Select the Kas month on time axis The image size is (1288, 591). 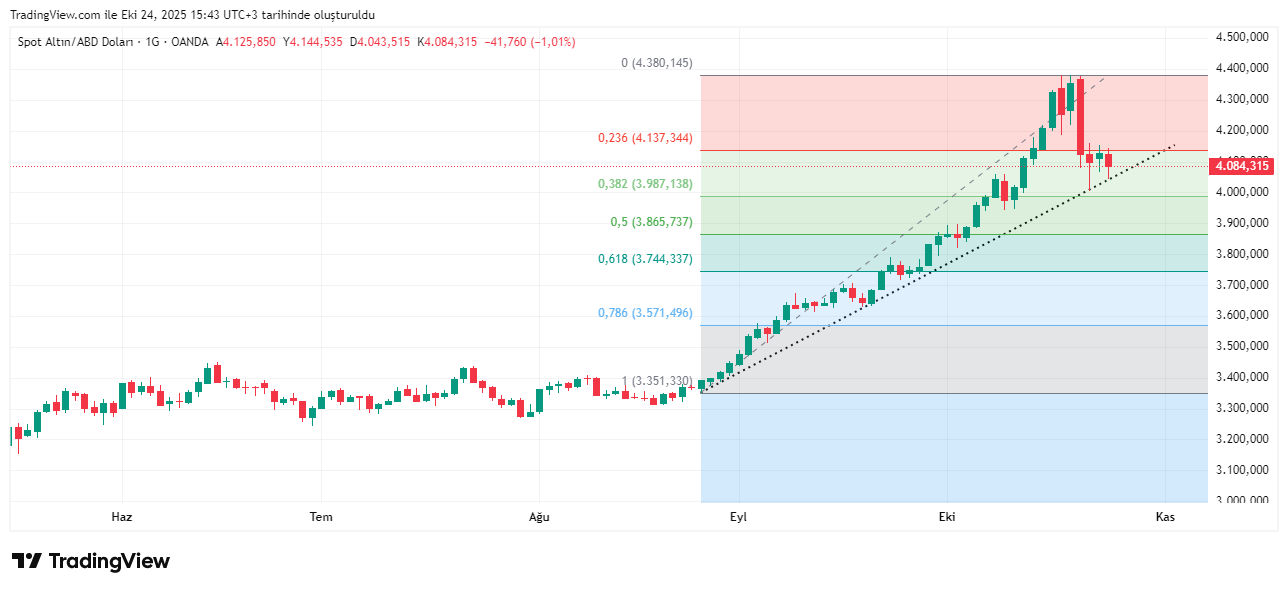coord(1164,517)
